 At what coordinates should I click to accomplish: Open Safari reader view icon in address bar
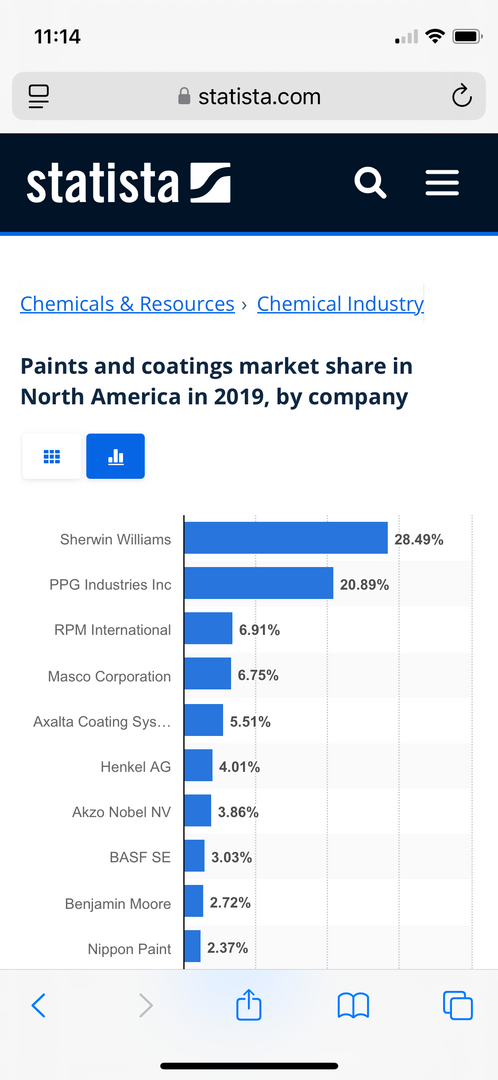(39, 96)
